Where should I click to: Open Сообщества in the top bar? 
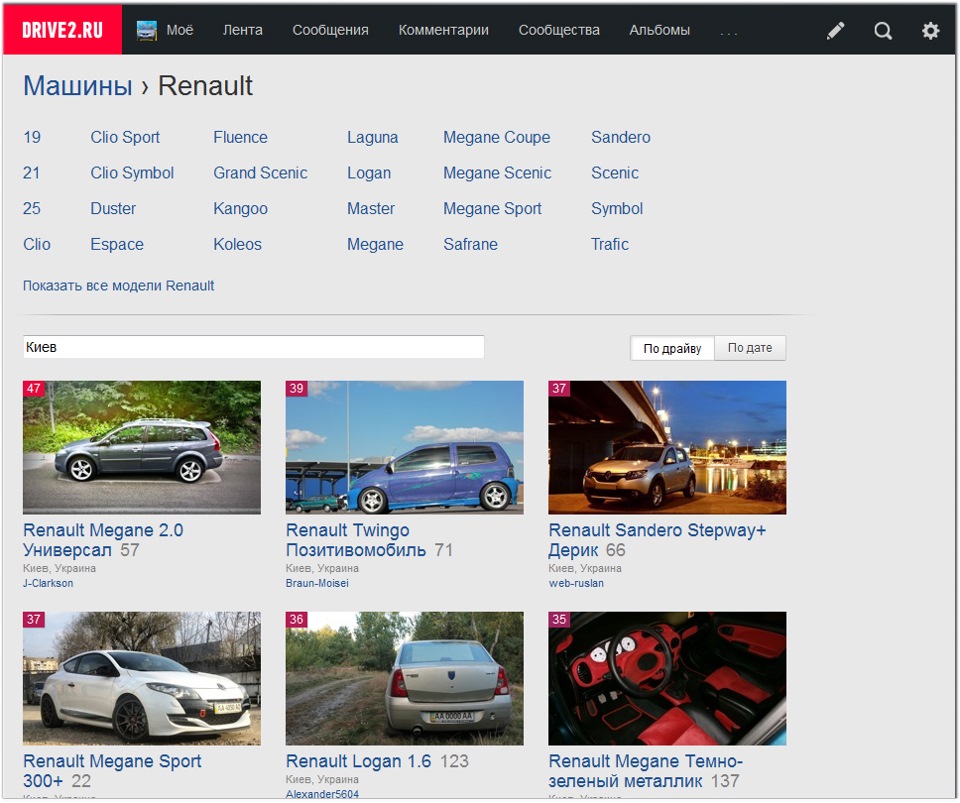point(559,30)
